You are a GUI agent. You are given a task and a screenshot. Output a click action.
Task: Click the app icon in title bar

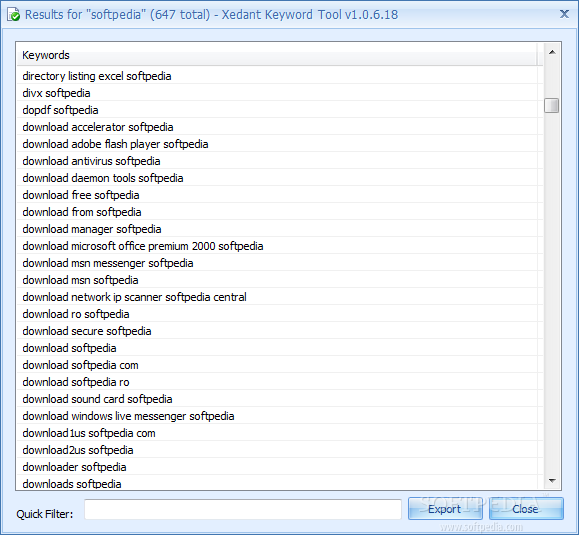tap(14, 15)
